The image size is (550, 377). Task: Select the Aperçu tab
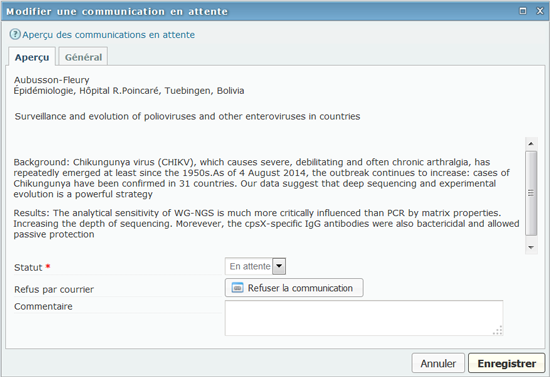click(32, 57)
